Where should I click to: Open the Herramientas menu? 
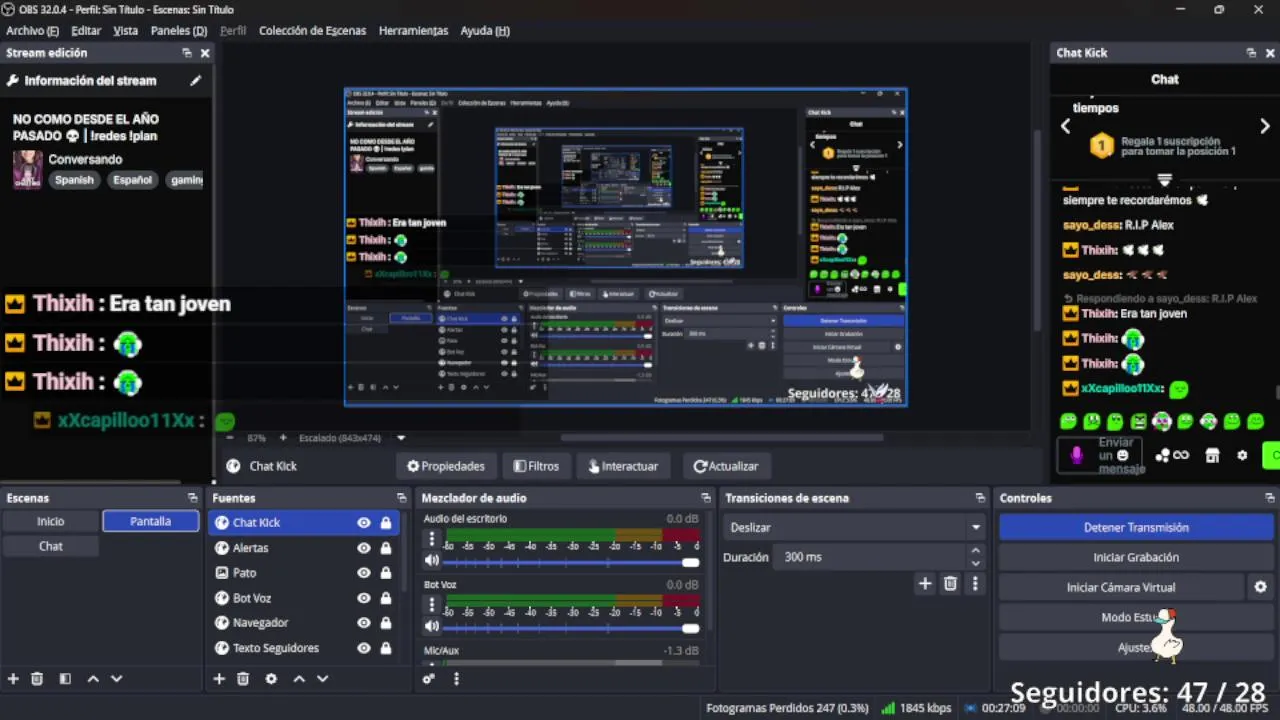(x=413, y=31)
